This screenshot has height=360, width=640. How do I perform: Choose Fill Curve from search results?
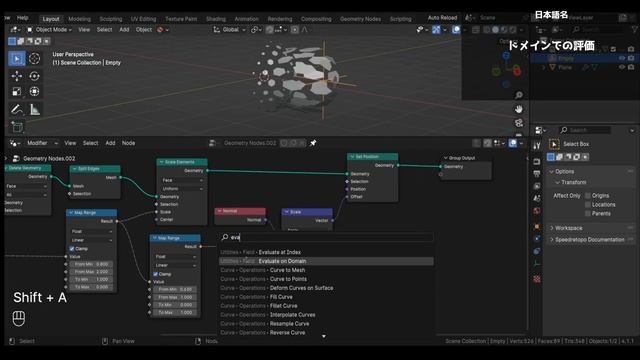click(x=326, y=297)
